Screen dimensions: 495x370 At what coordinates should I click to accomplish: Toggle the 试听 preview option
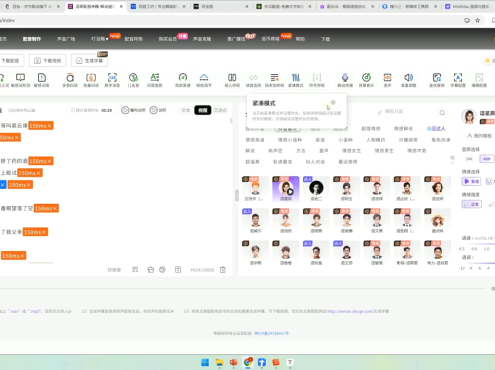(158, 110)
